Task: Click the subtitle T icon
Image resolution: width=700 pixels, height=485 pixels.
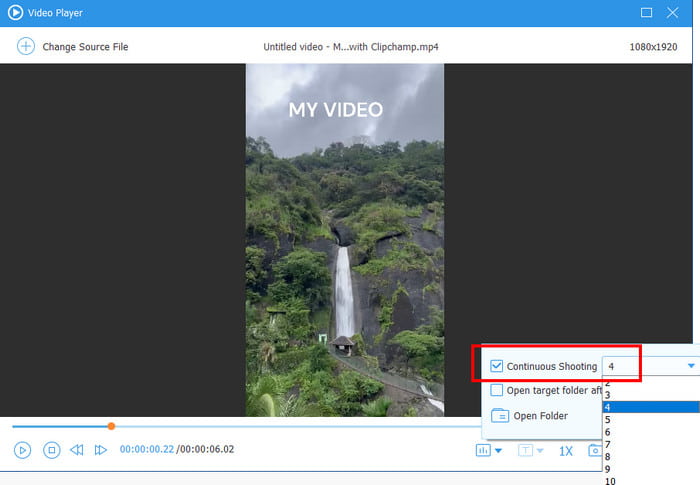Action: [526, 450]
